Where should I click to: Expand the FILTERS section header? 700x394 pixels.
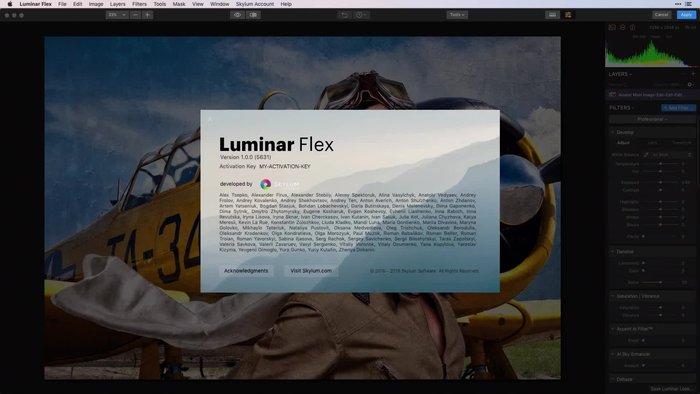[621, 108]
